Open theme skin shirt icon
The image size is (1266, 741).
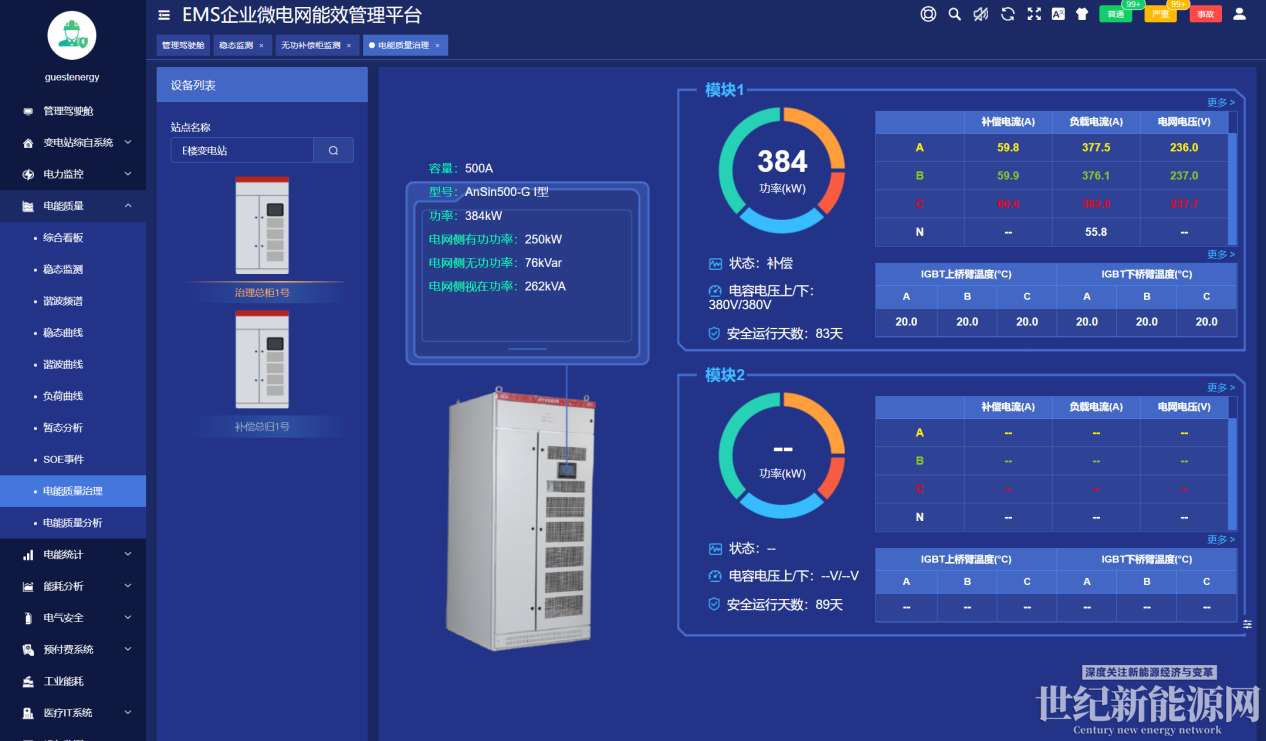[1082, 14]
